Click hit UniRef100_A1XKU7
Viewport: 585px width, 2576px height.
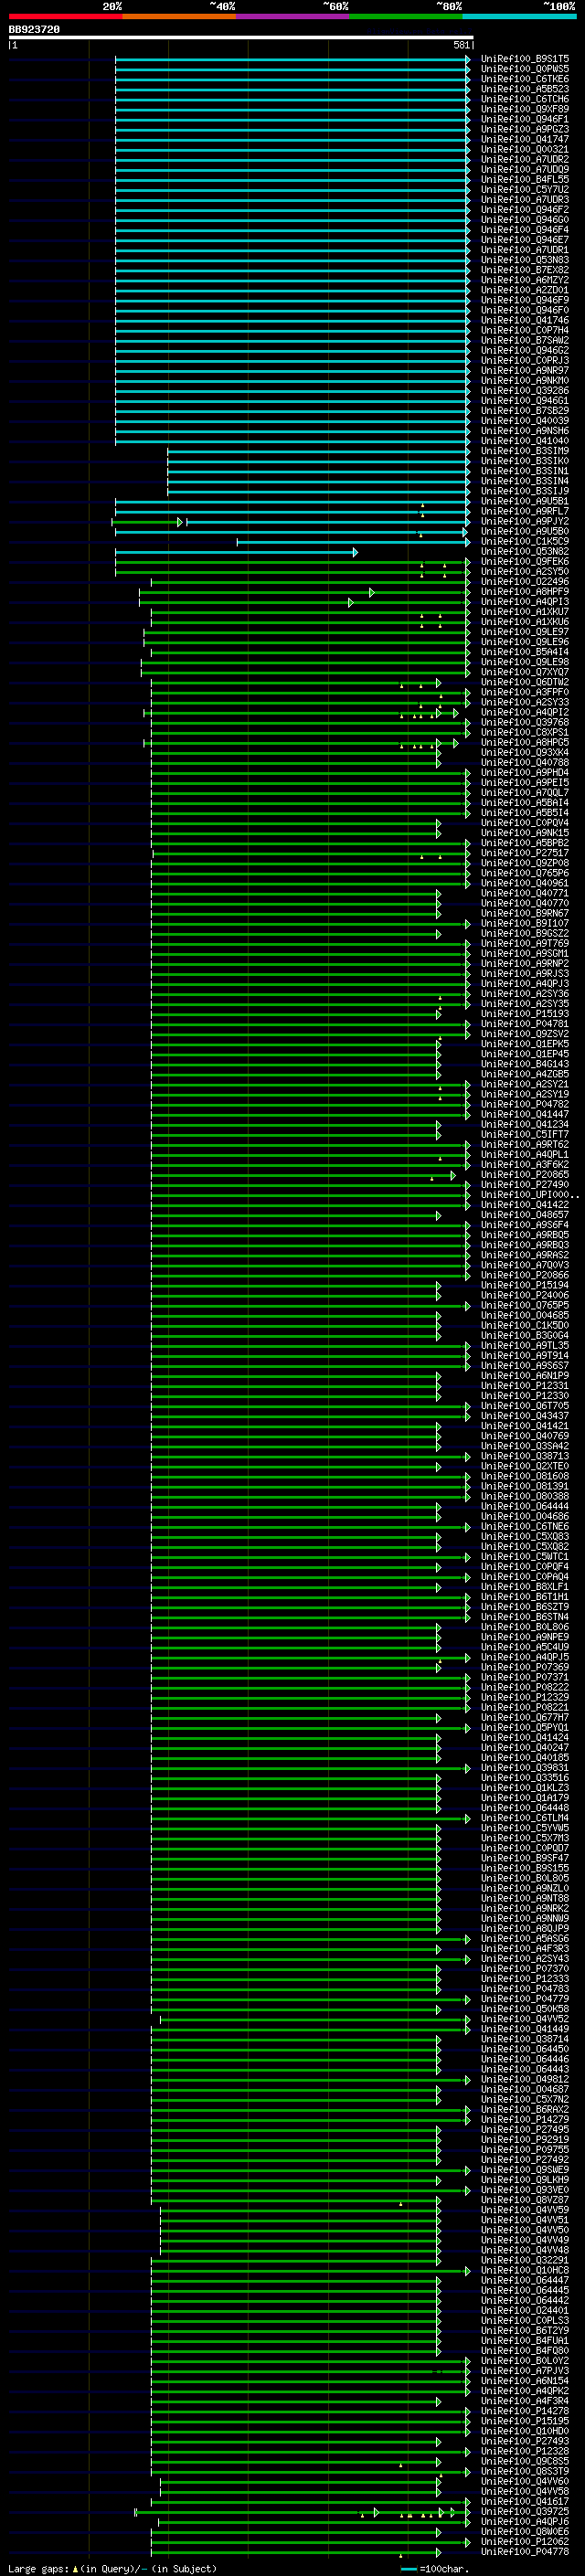[x=525, y=611]
